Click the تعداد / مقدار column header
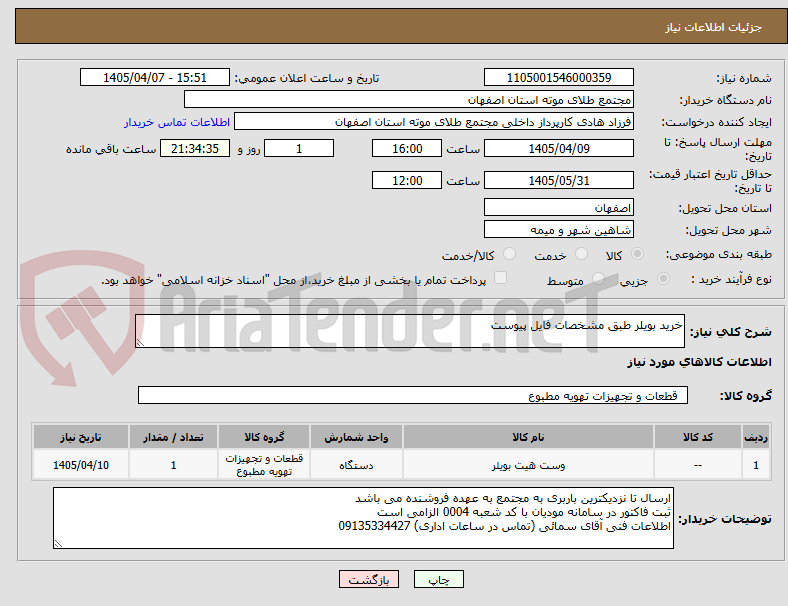The width and height of the screenshot is (788, 606). pyautogui.click(x=173, y=437)
